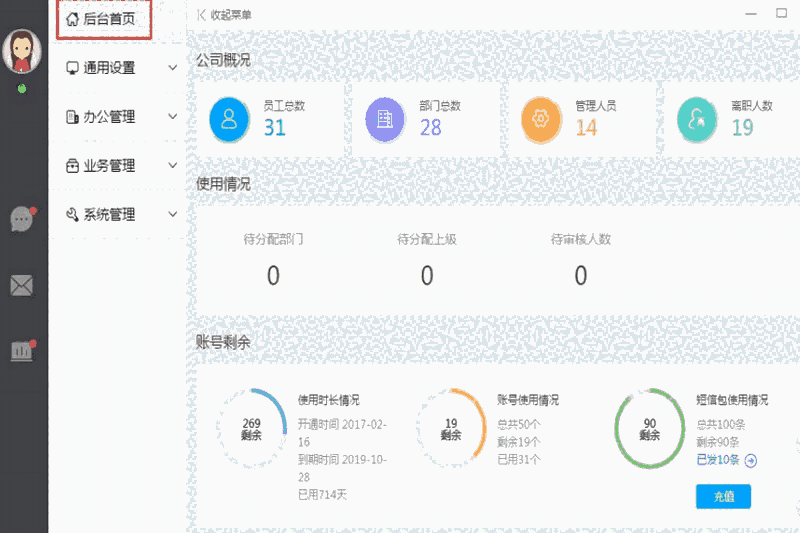
Task: Click the arrow icon beside 已发10条
Action: [750, 460]
